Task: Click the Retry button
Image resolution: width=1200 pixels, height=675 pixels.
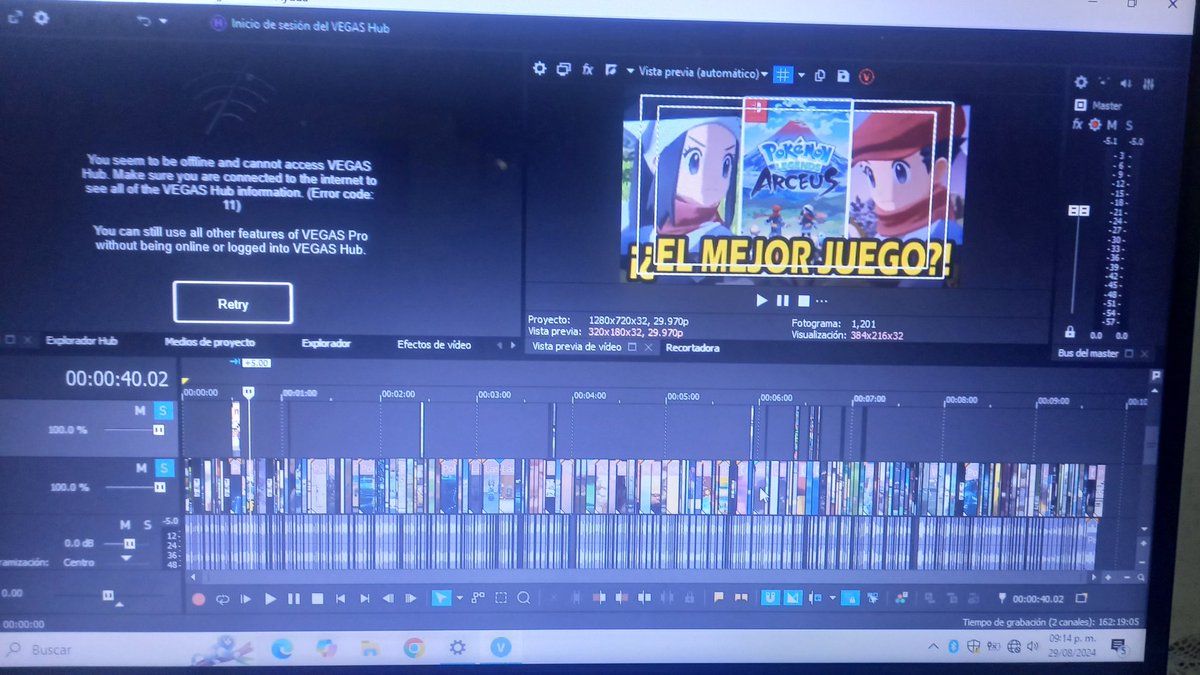Action: (233, 303)
